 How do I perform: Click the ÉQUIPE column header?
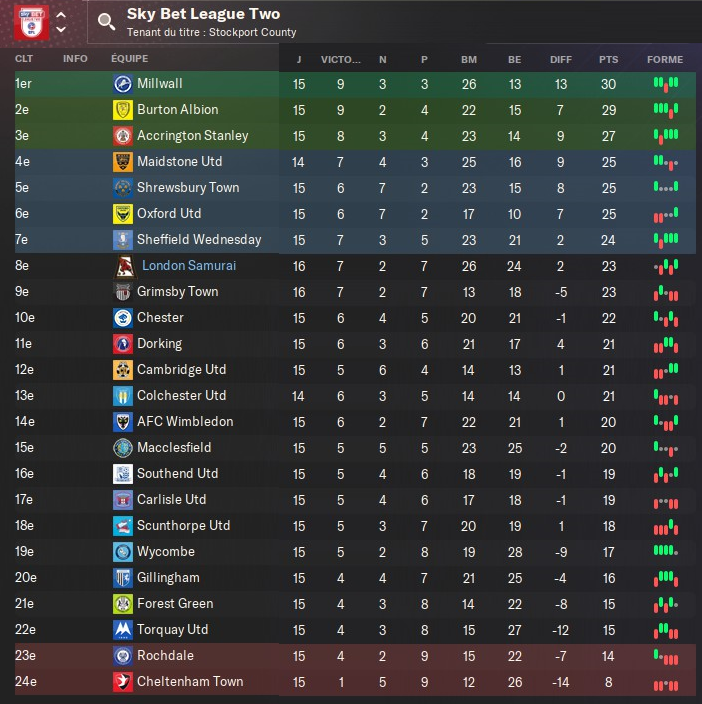[x=129, y=59]
